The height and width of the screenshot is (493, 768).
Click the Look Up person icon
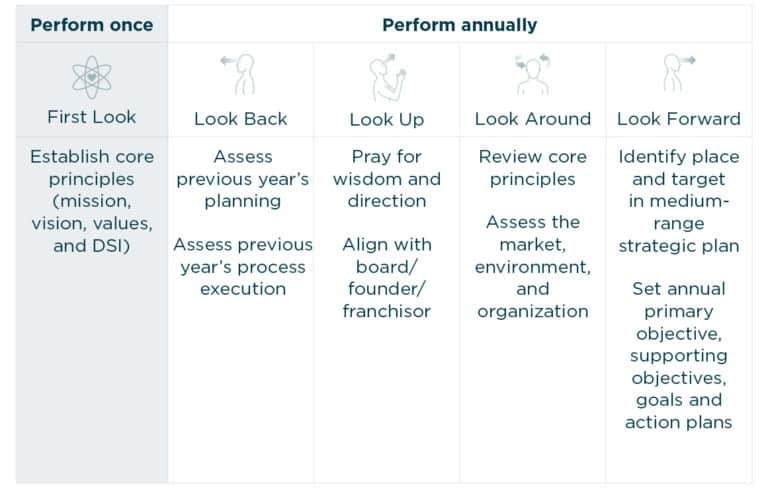click(x=385, y=77)
